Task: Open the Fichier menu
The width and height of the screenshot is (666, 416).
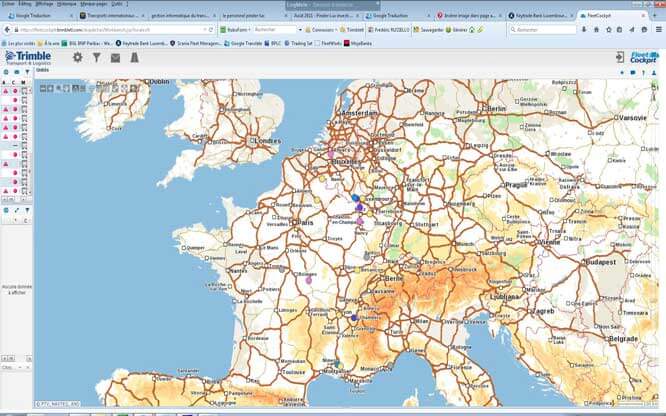Action: [x=8, y=4]
